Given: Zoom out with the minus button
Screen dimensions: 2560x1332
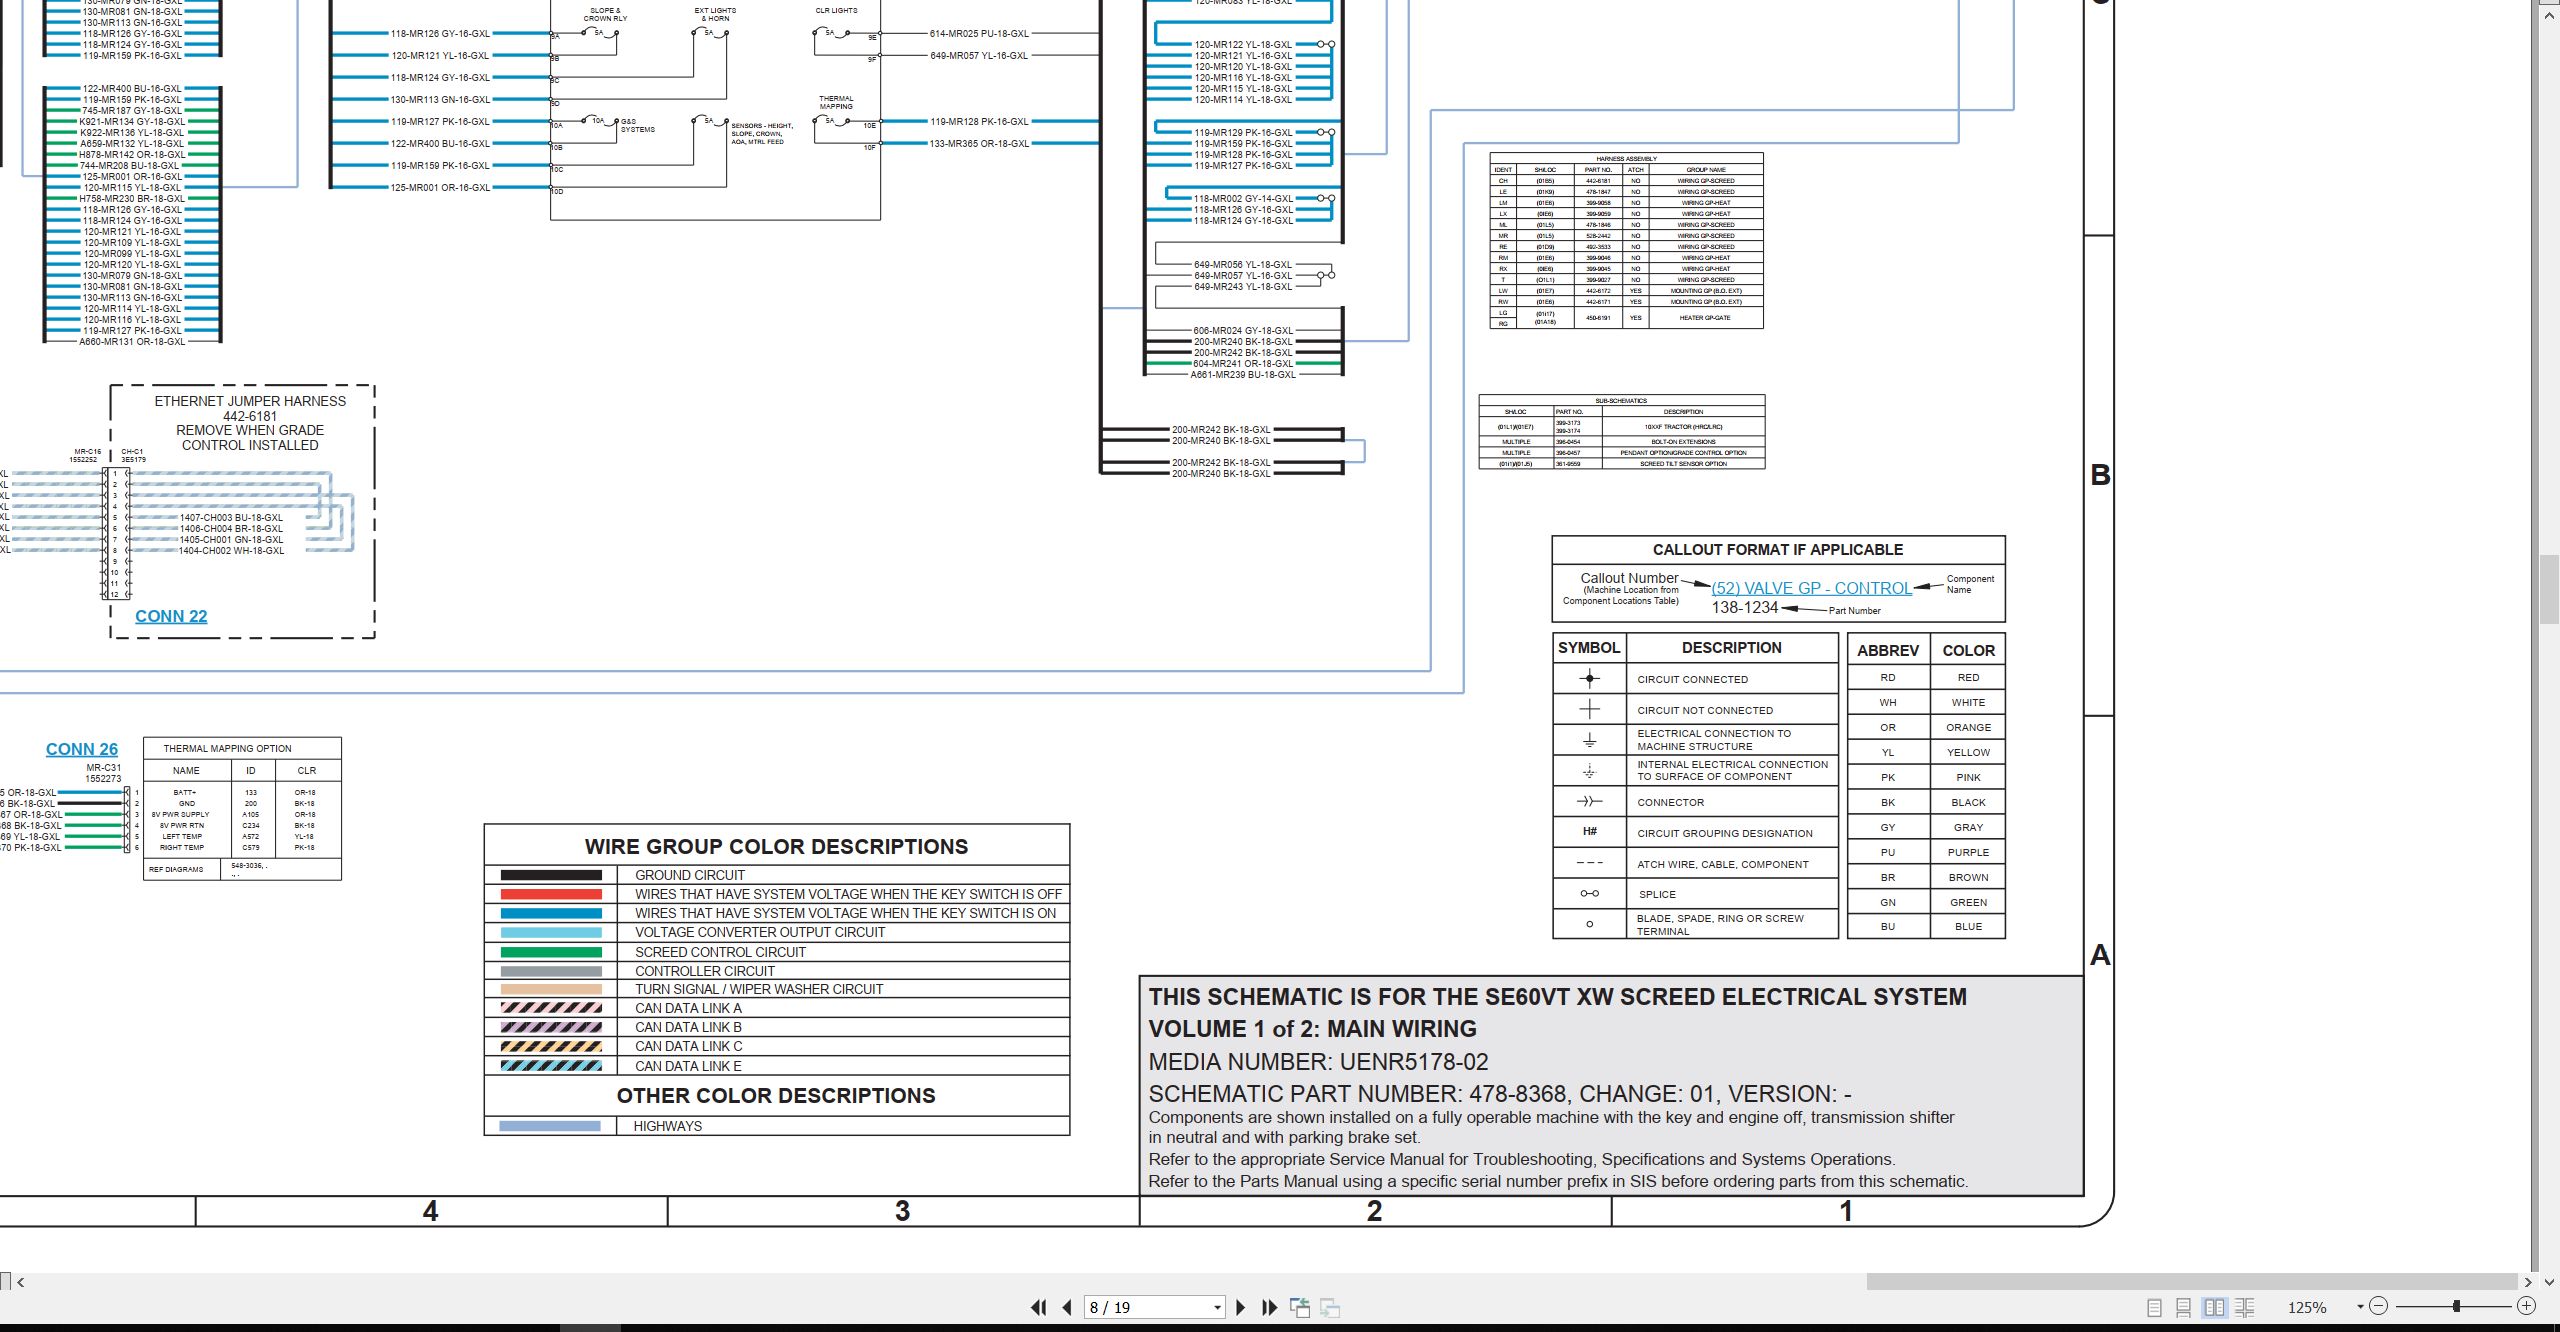Looking at the screenshot, I should (2378, 1306).
